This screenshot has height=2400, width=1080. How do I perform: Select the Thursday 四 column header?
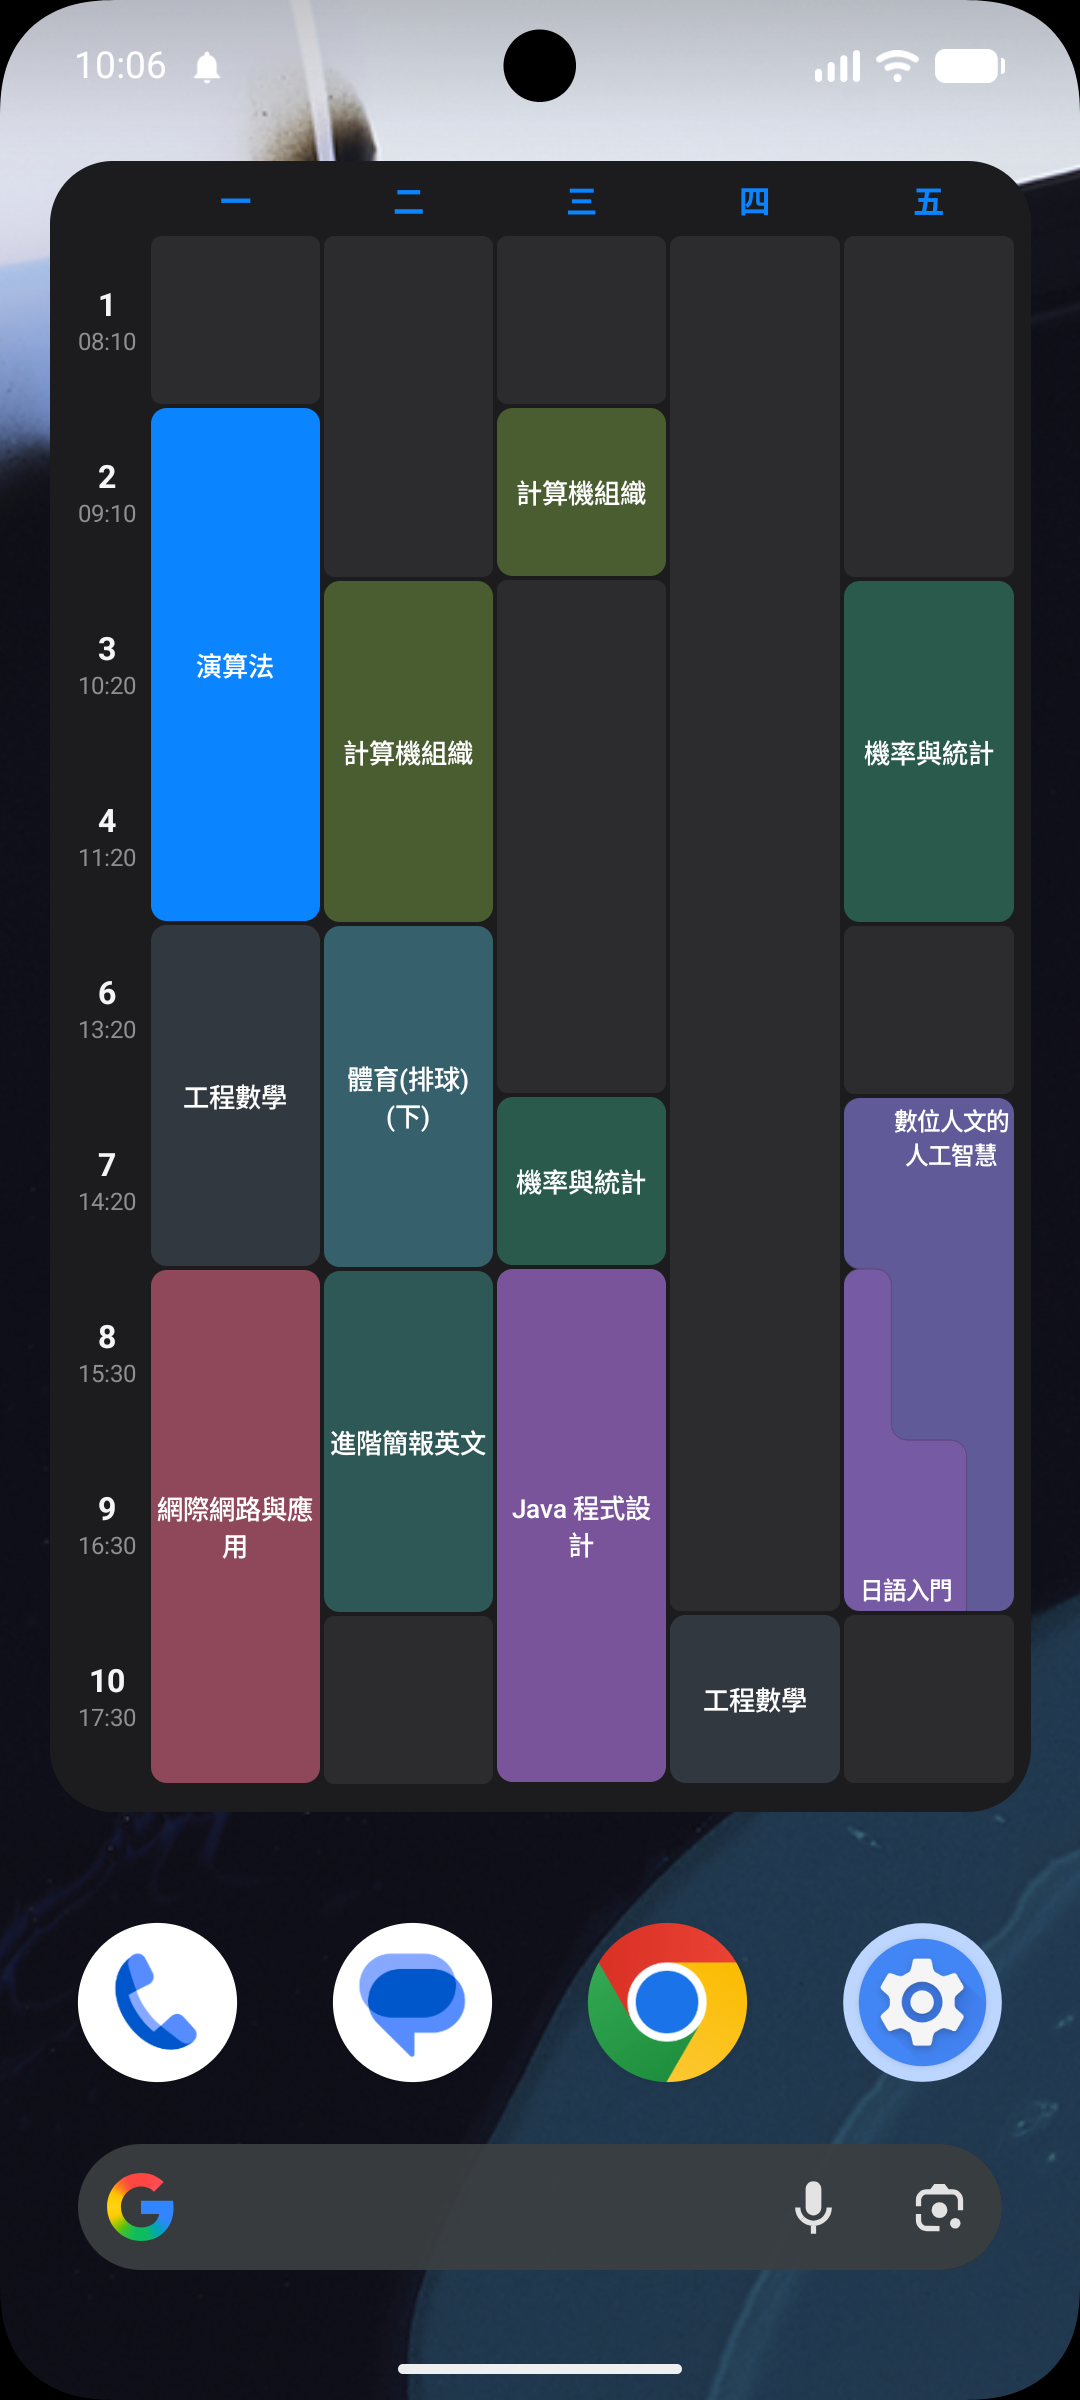[754, 201]
